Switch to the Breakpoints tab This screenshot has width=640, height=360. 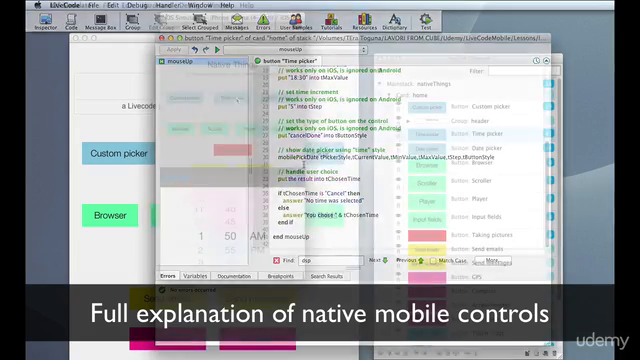(280, 276)
